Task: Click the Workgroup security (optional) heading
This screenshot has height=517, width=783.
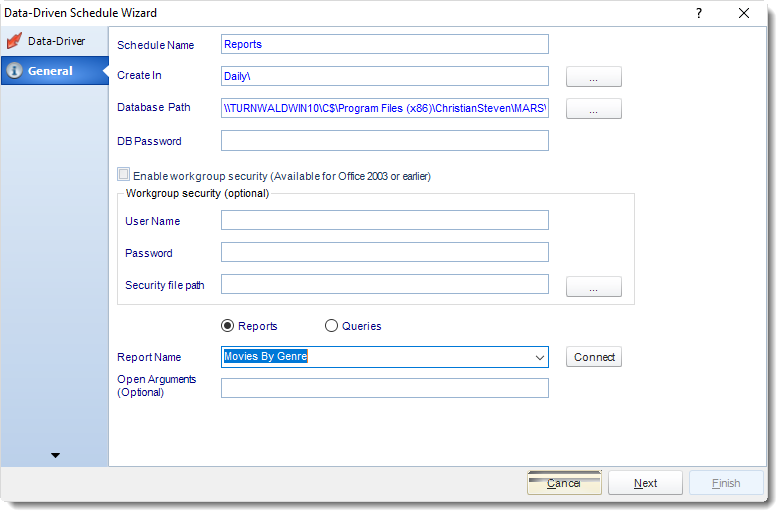Action: pyautogui.click(x=197, y=193)
